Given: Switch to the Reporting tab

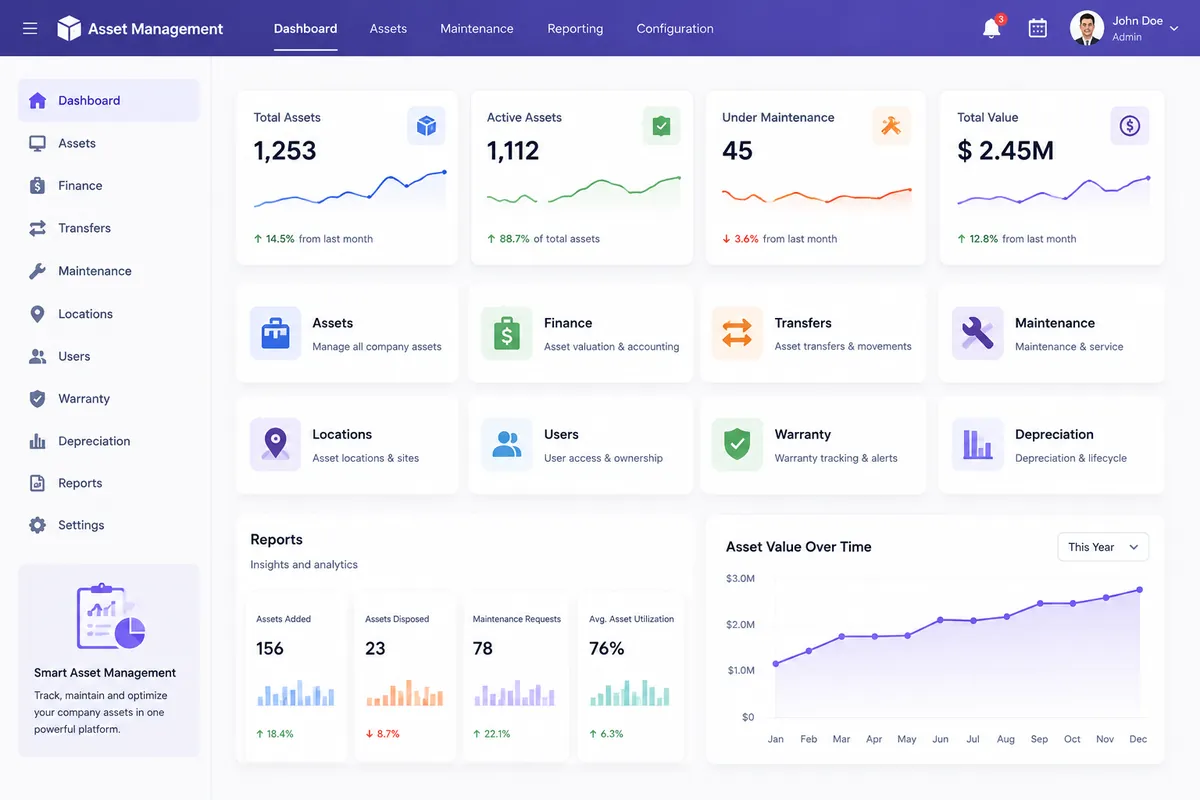Looking at the screenshot, I should [x=575, y=28].
